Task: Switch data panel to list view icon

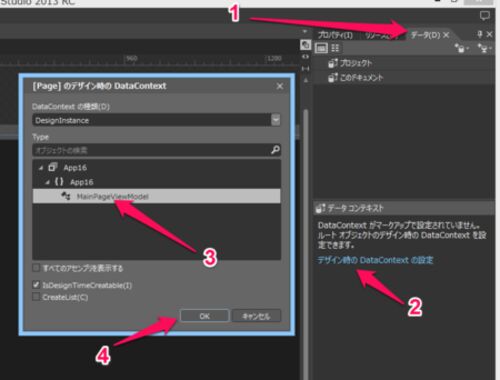Action: [x=321, y=48]
